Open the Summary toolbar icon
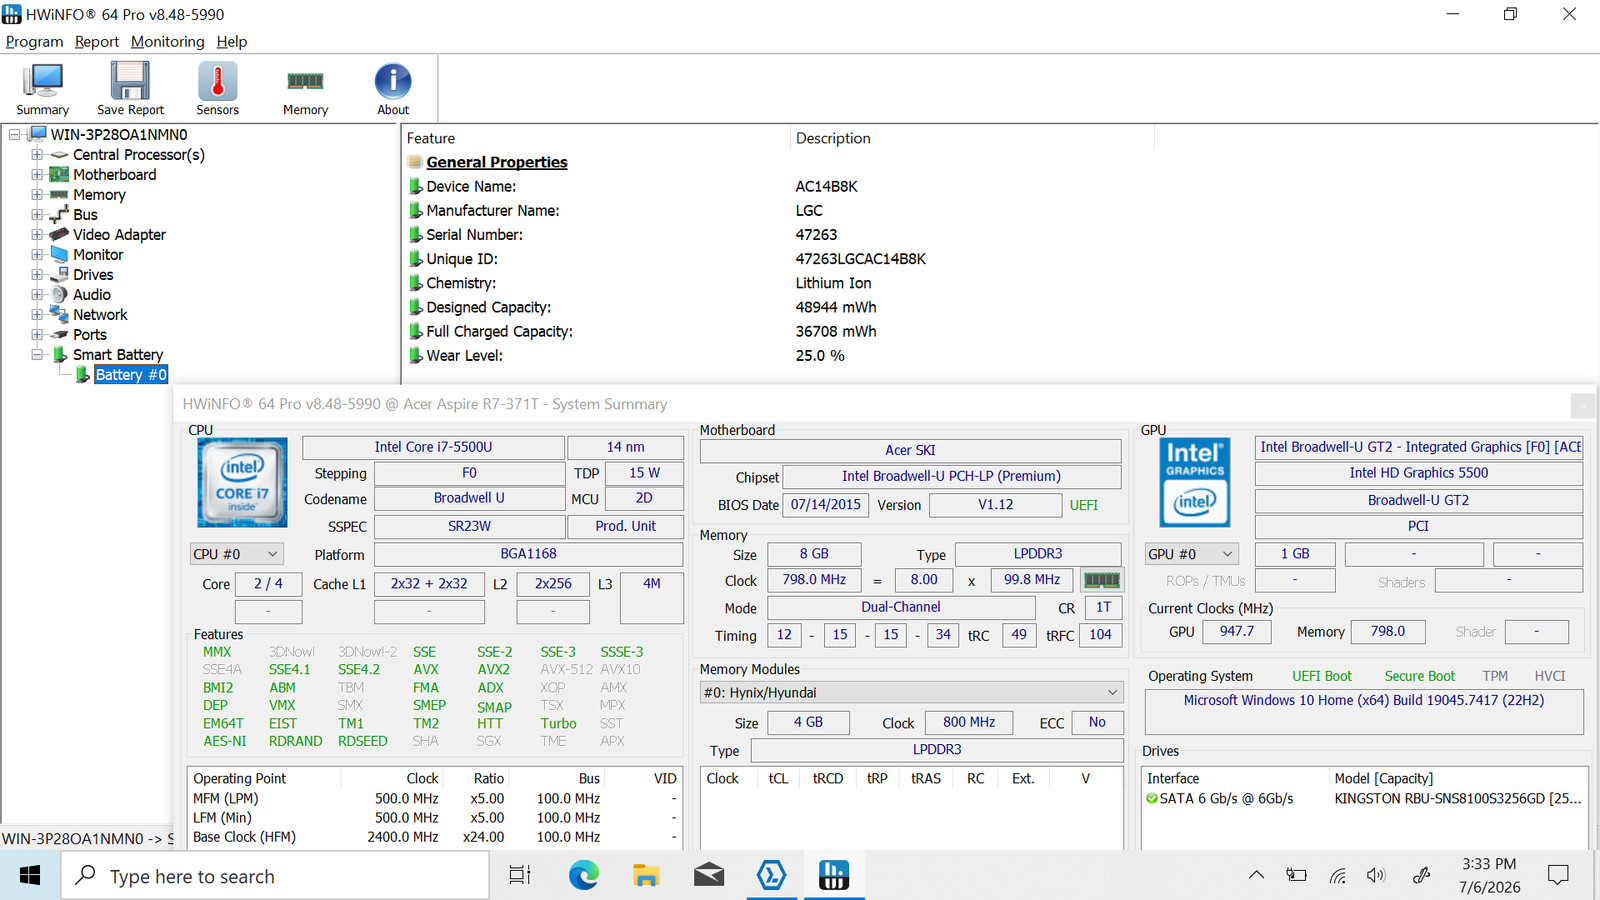The height and width of the screenshot is (900, 1600). point(43,81)
